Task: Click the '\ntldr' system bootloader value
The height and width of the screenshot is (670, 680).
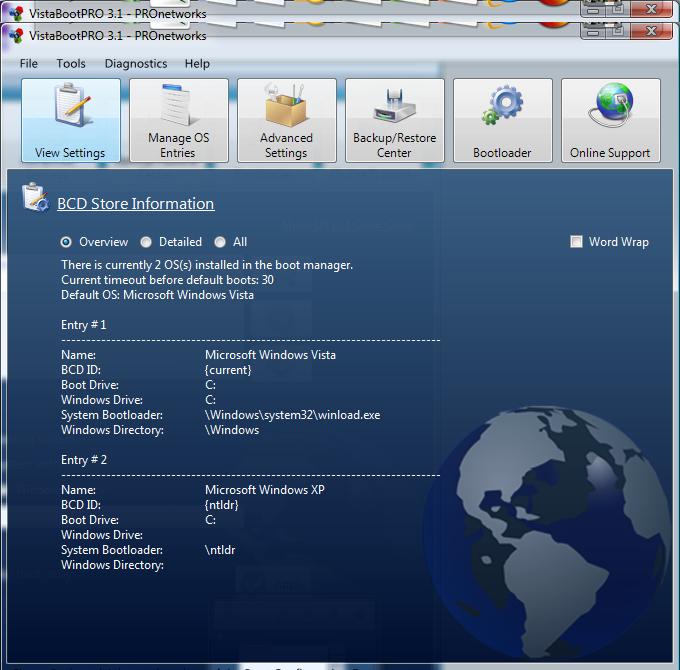Action: coord(220,550)
